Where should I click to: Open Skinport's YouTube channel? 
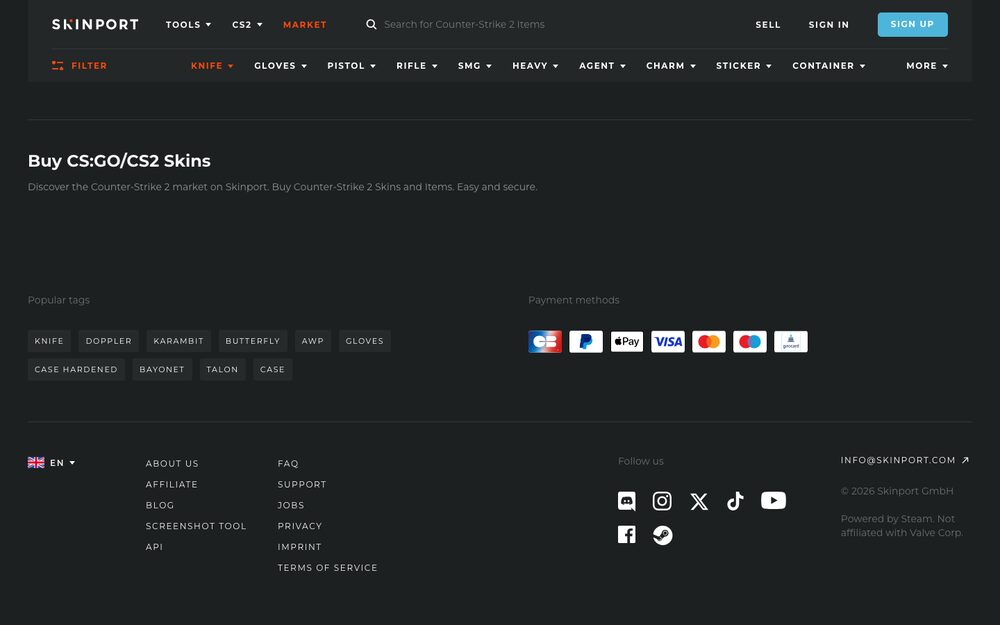(774, 501)
